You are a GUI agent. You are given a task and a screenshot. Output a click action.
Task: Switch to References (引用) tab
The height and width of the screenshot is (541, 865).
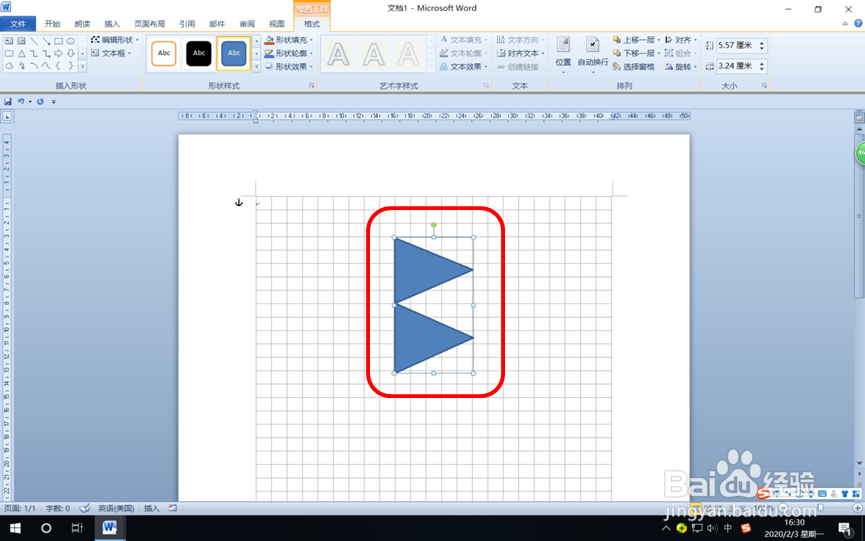(187, 24)
